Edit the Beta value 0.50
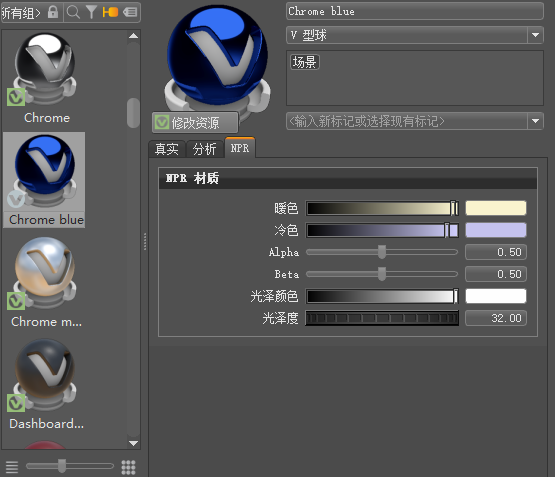 coord(496,274)
